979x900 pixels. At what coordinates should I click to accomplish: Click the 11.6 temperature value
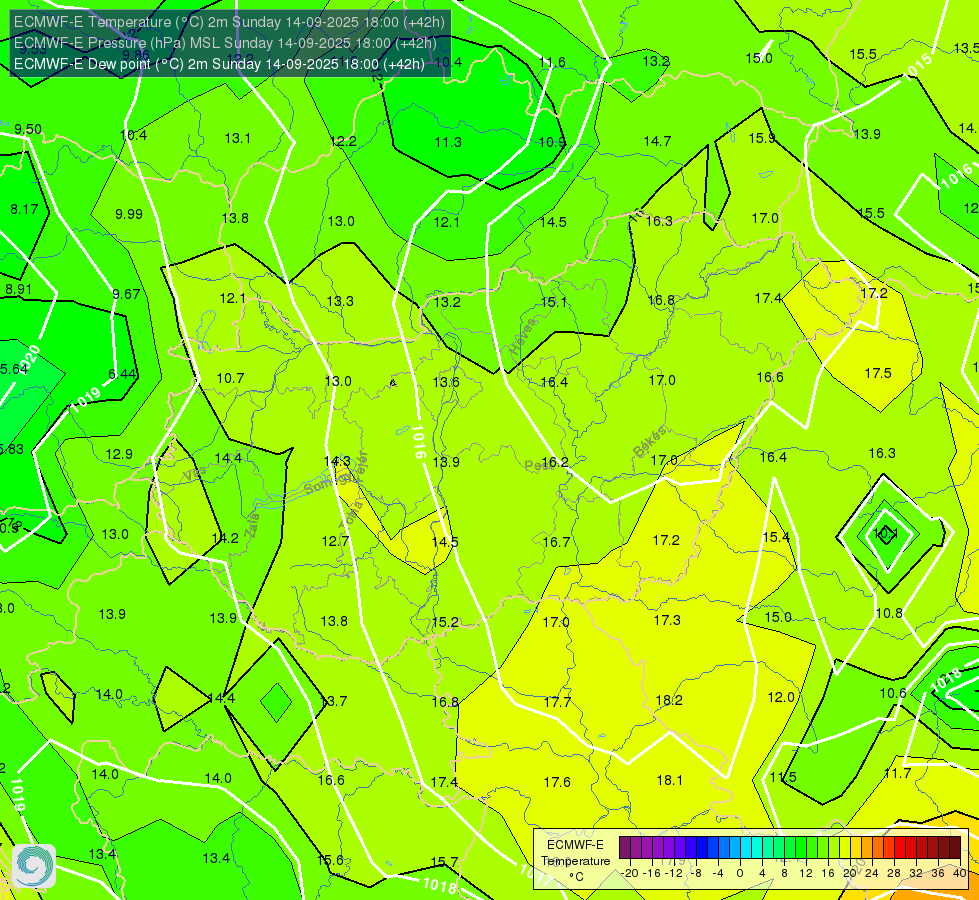552,62
